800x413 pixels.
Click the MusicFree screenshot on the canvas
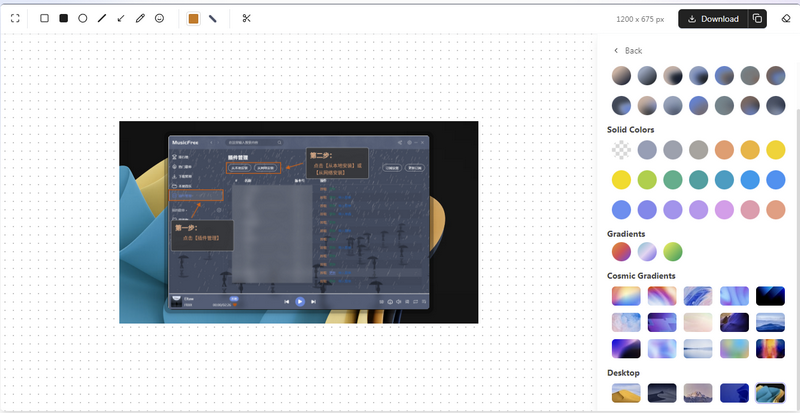point(298,222)
